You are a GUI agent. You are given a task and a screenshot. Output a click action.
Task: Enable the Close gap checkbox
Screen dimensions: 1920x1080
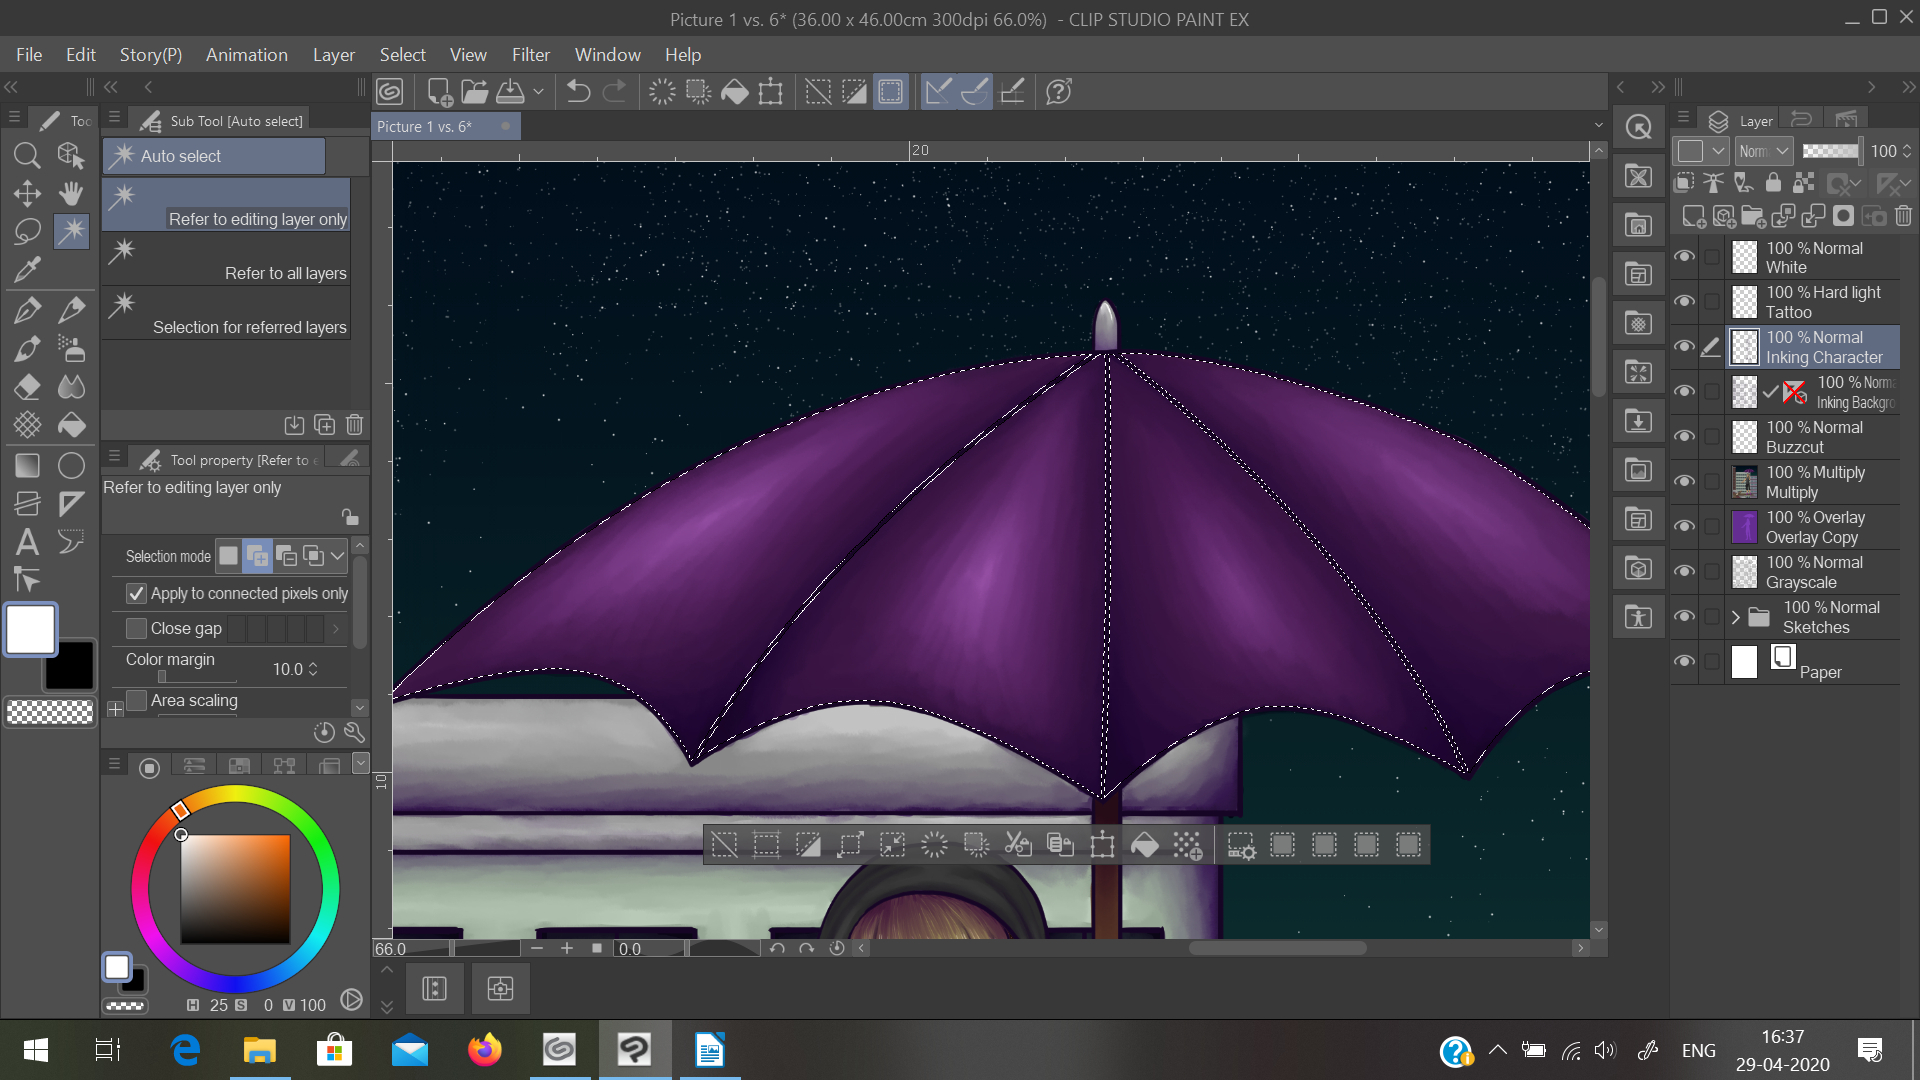[x=137, y=629]
